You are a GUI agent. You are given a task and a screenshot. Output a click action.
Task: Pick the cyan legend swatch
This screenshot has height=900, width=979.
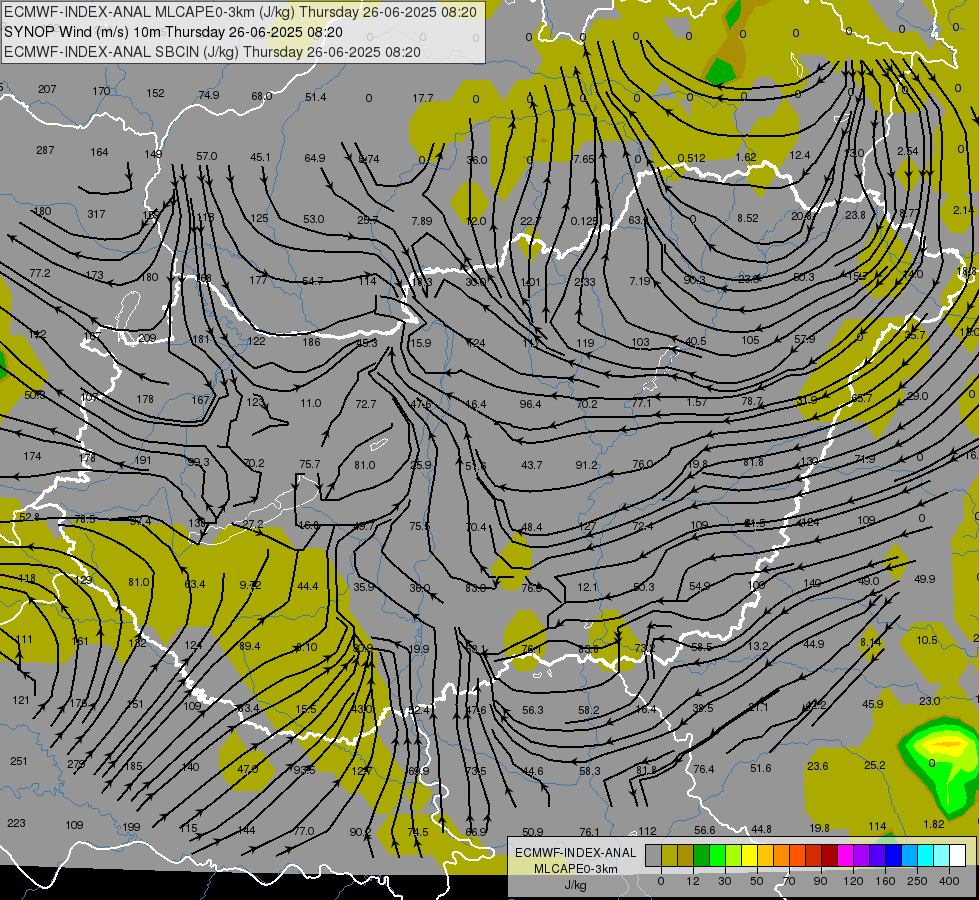[x=925, y=856]
